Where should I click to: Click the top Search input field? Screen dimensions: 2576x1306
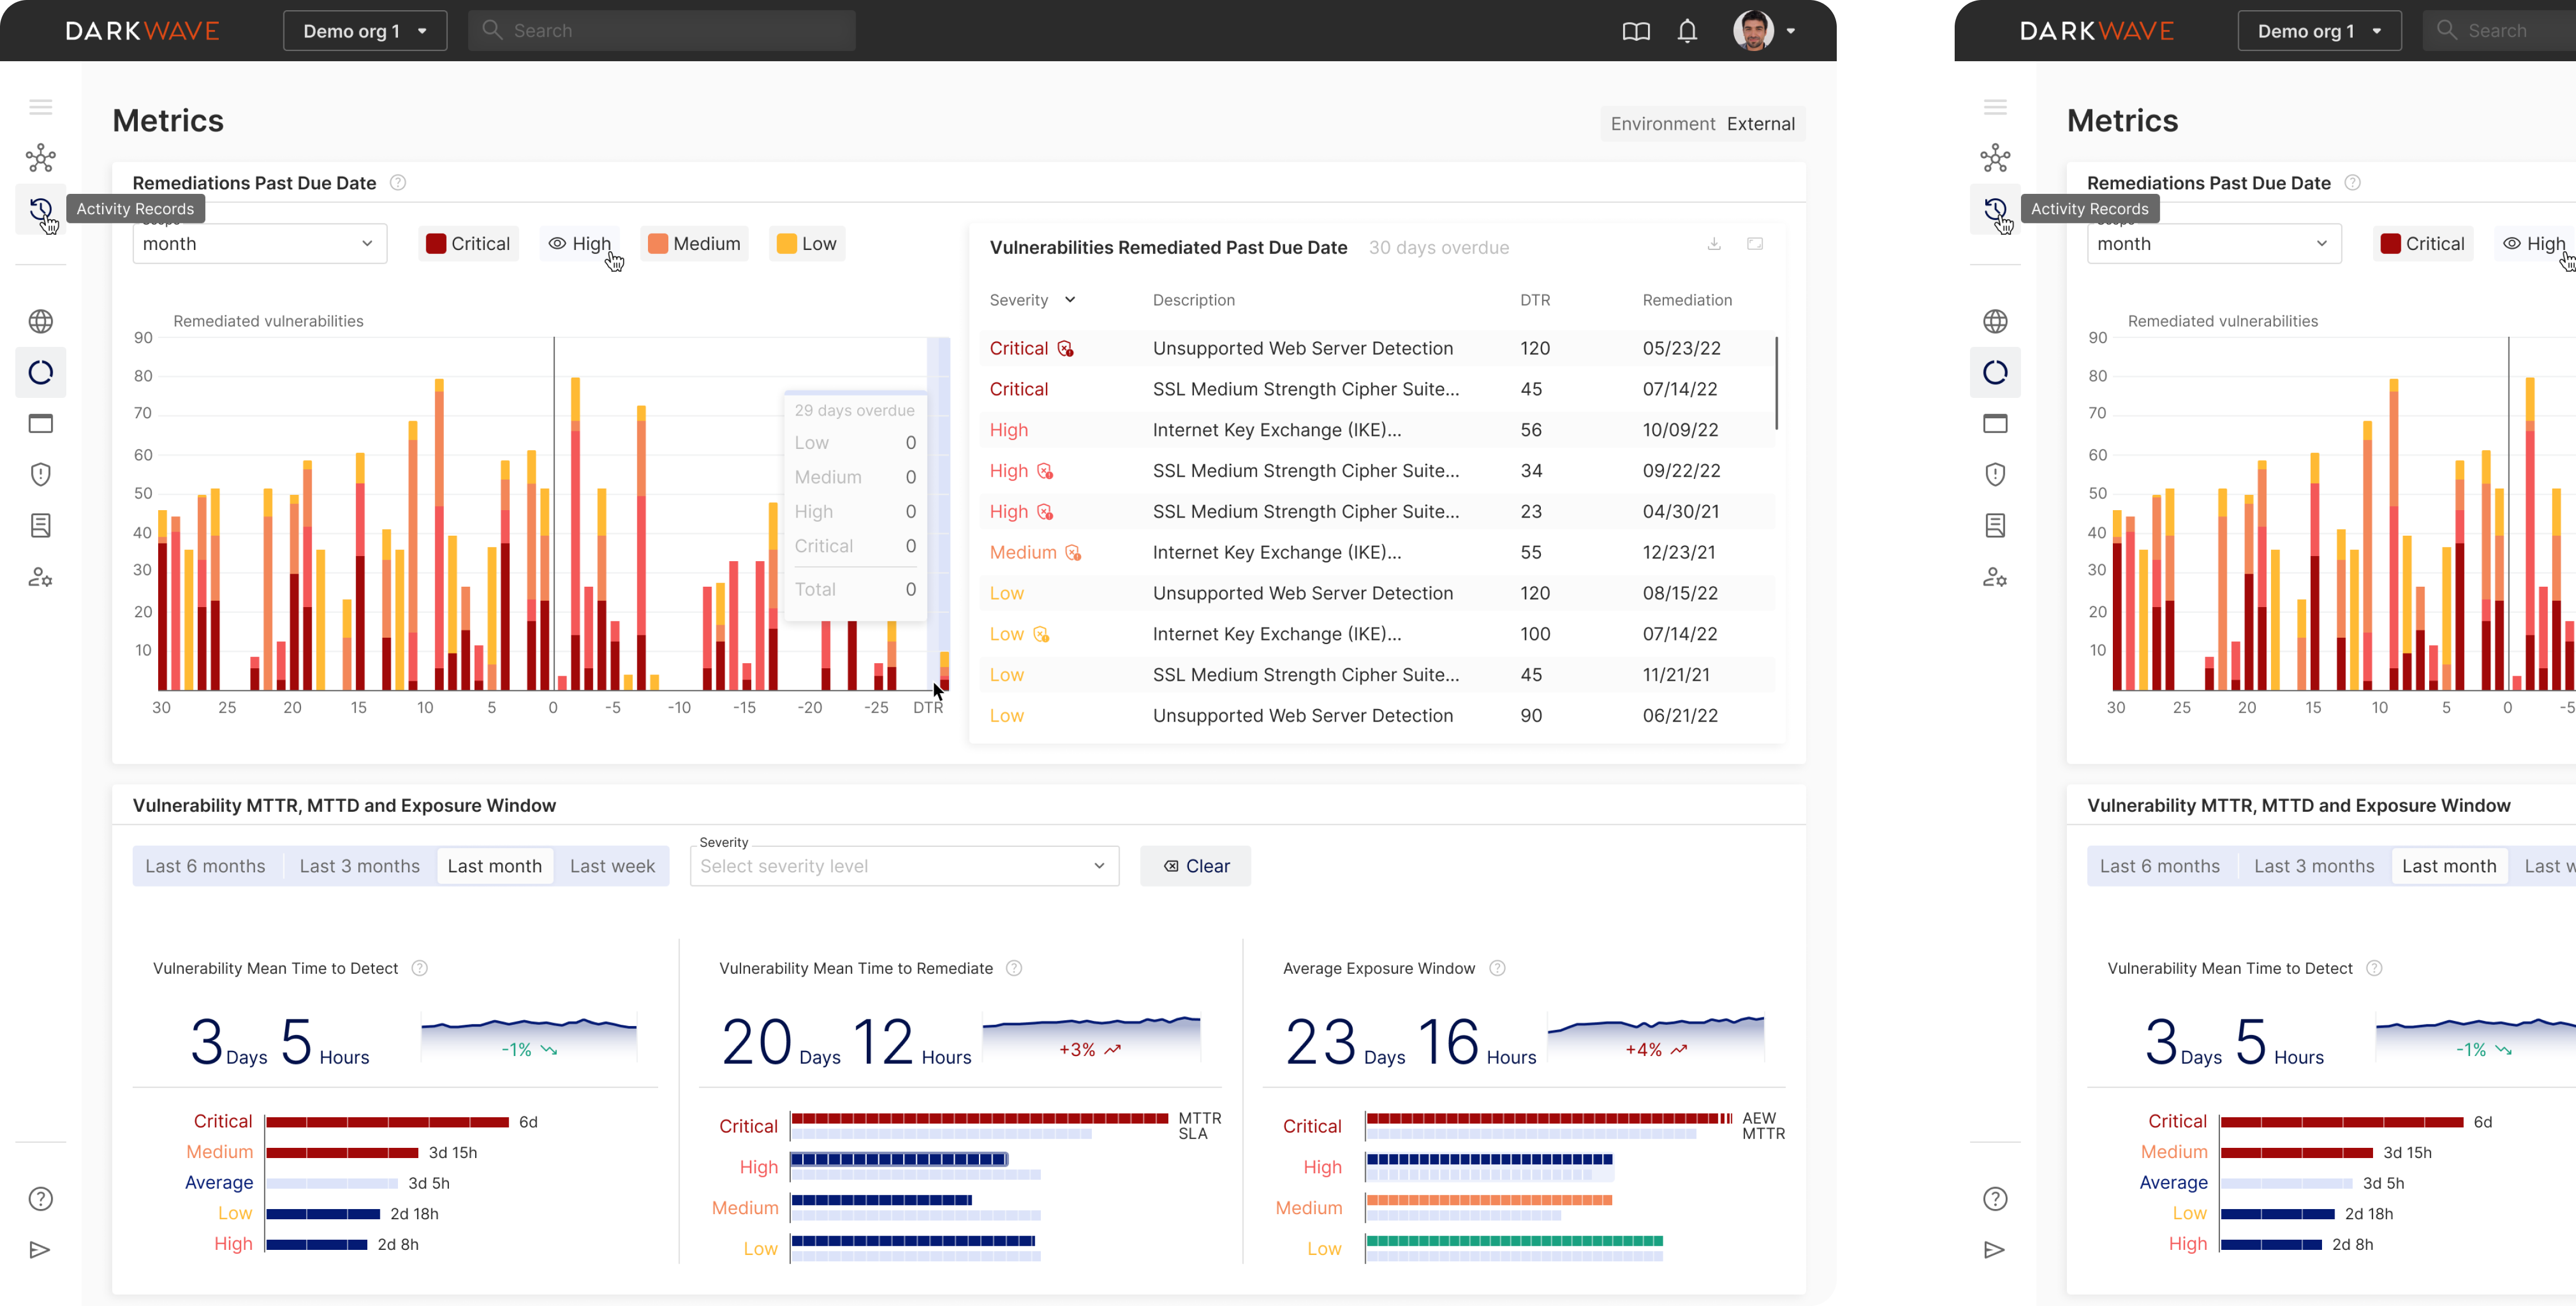click(x=662, y=31)
